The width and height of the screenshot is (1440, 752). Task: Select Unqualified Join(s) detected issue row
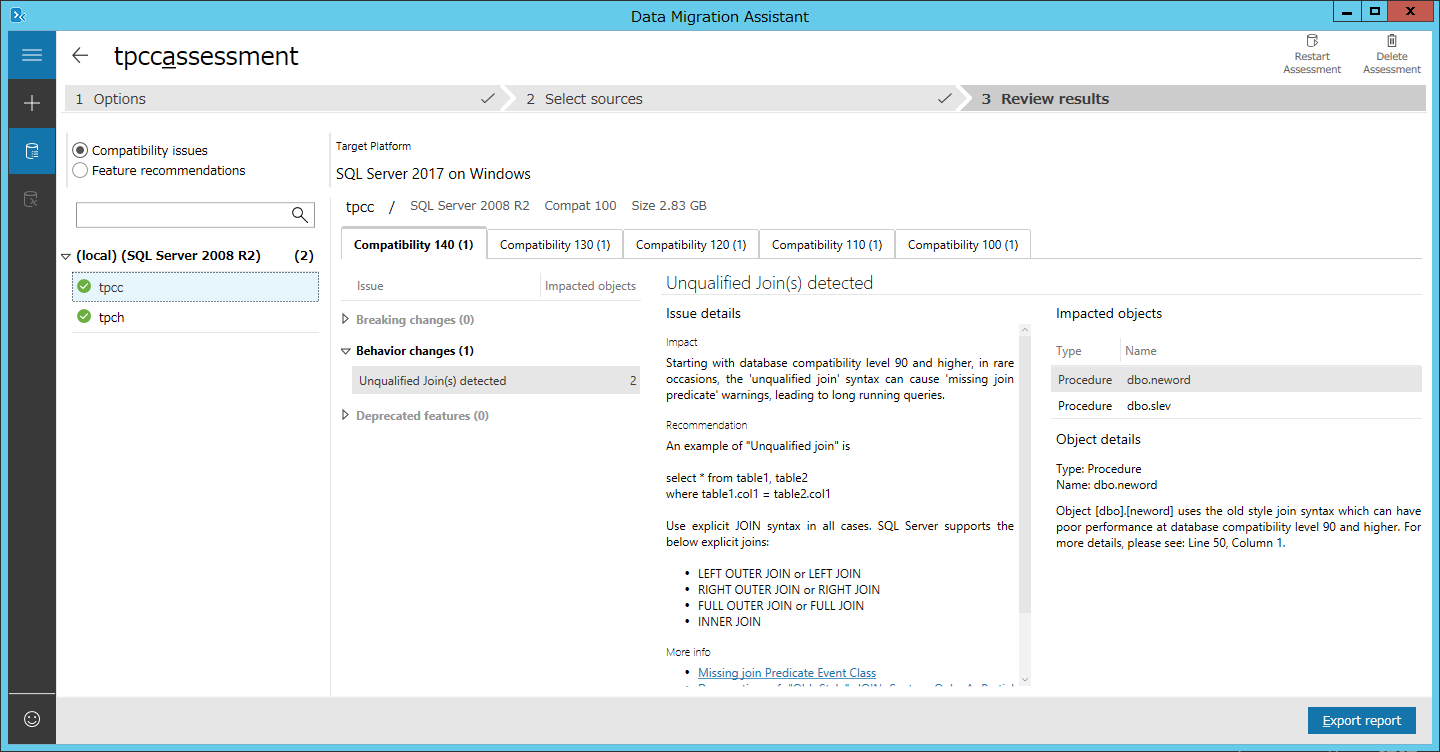(x=496, y=380)
